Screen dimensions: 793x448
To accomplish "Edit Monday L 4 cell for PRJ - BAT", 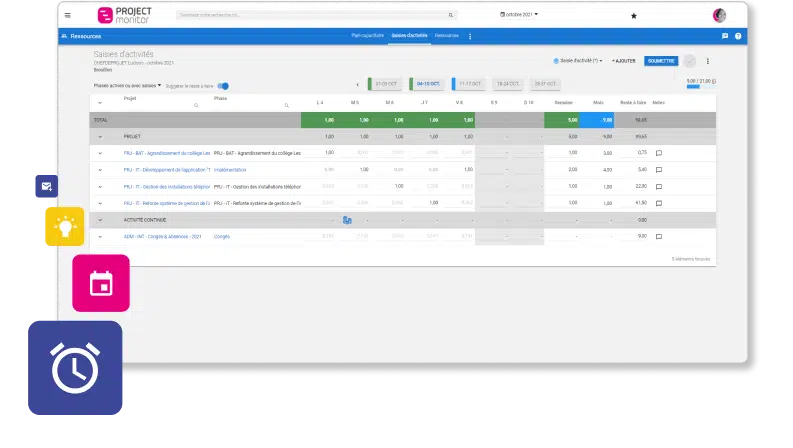I will click(321, 153).
